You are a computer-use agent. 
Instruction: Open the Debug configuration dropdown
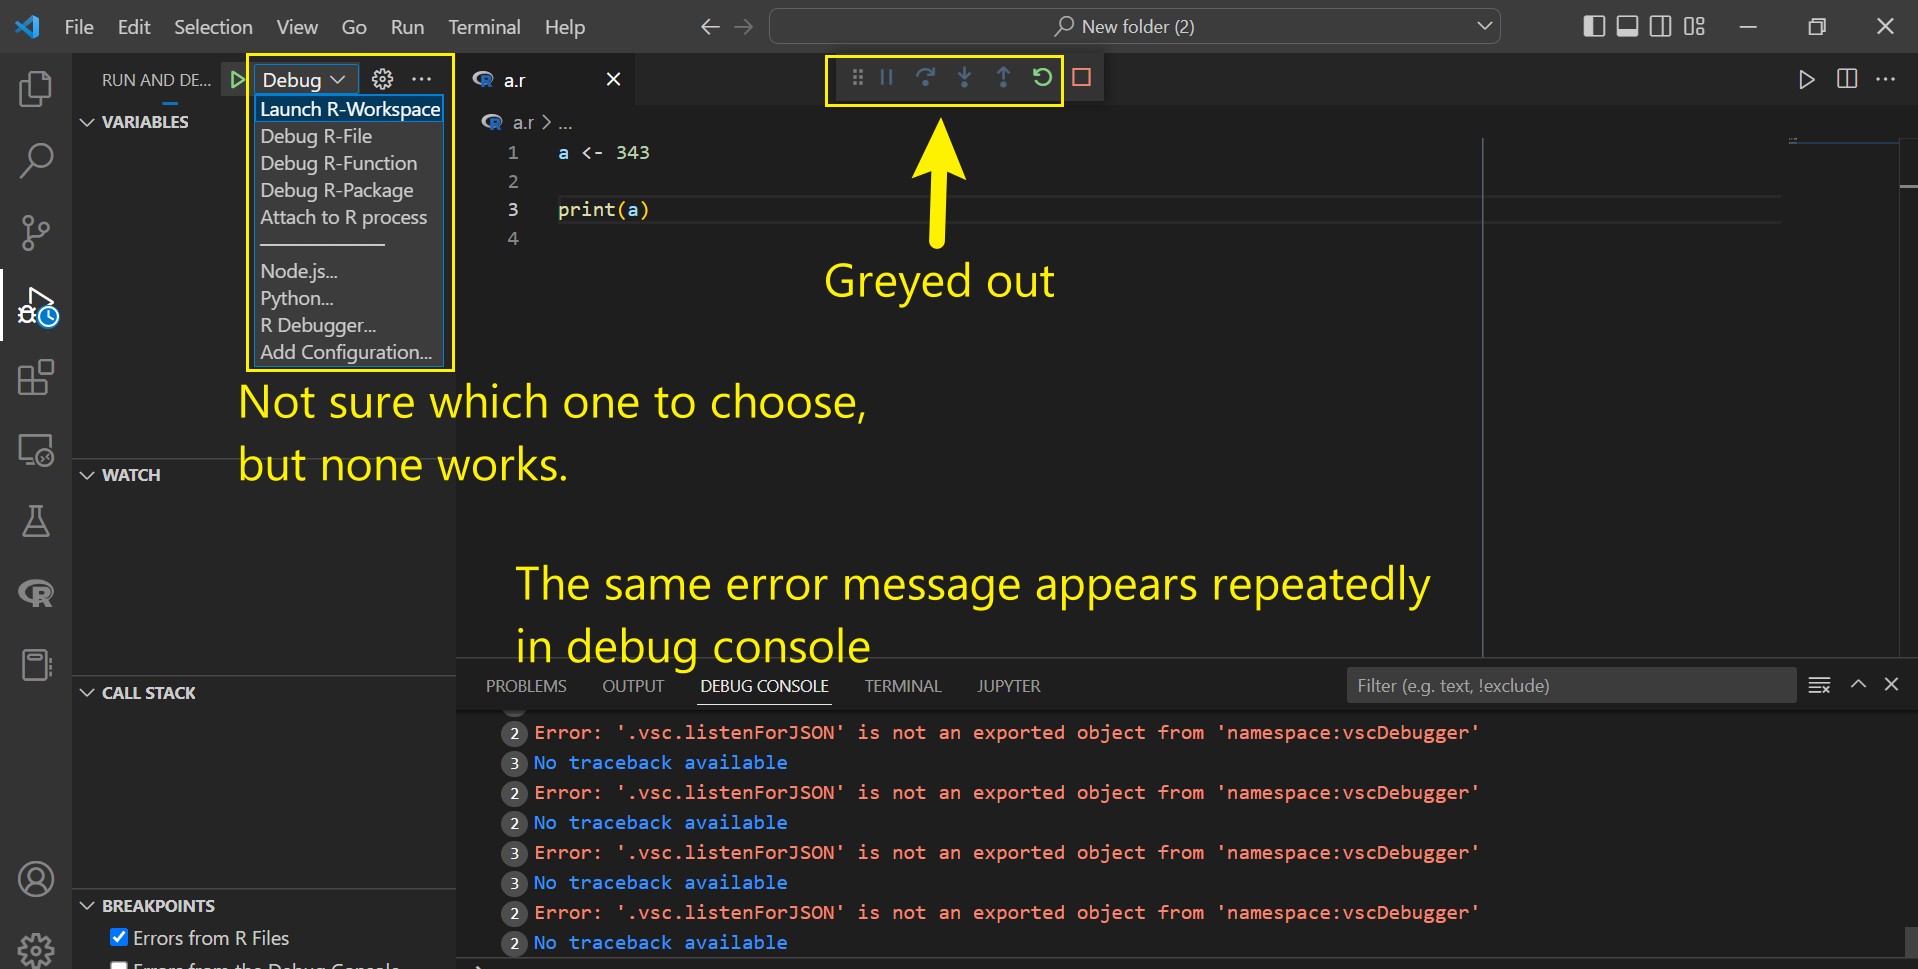pos(304,79)
